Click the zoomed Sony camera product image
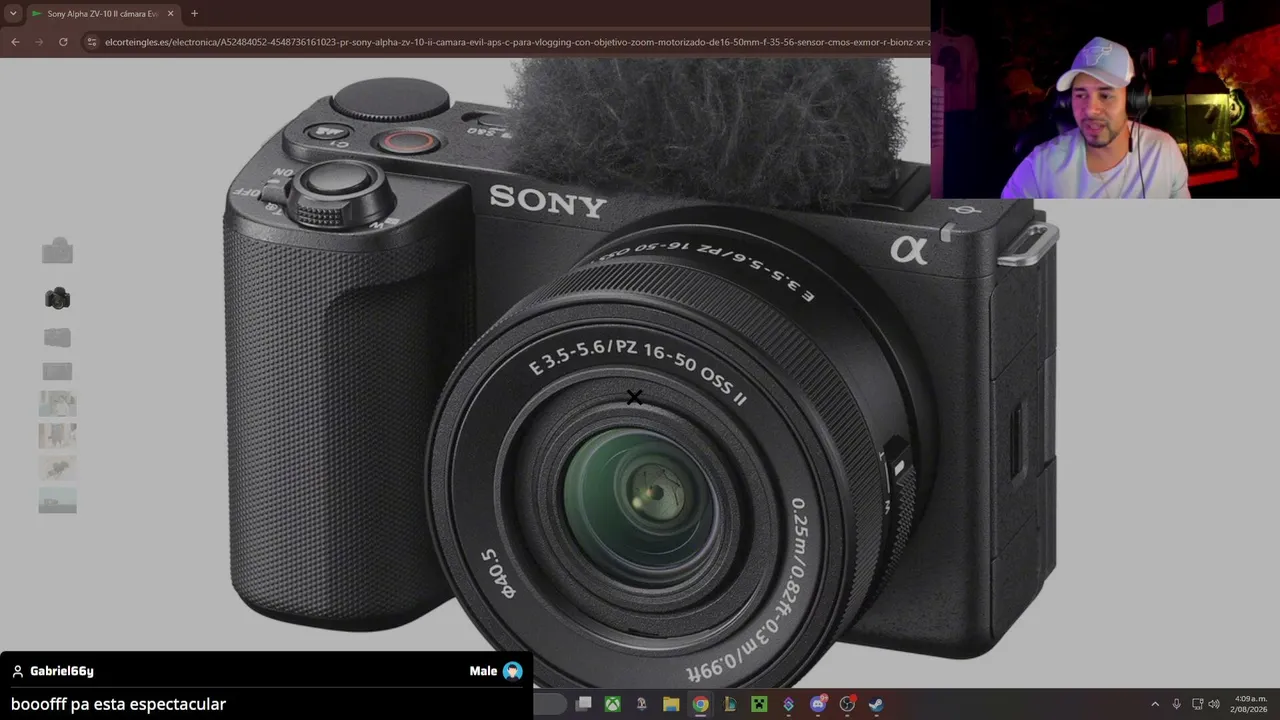Image resolution: width=1280 pixels, height=720 pixels. [640, 370]
